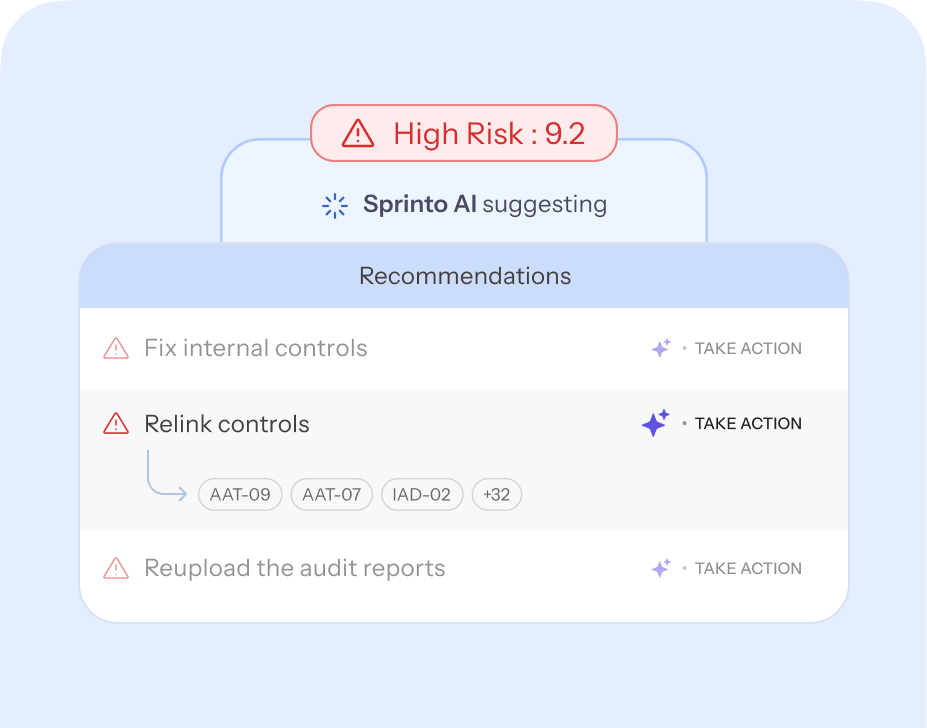Expand the +32 chip to reveal remaining controls
The width and height of the screenshot is (927, 728).
click(496, 494)
